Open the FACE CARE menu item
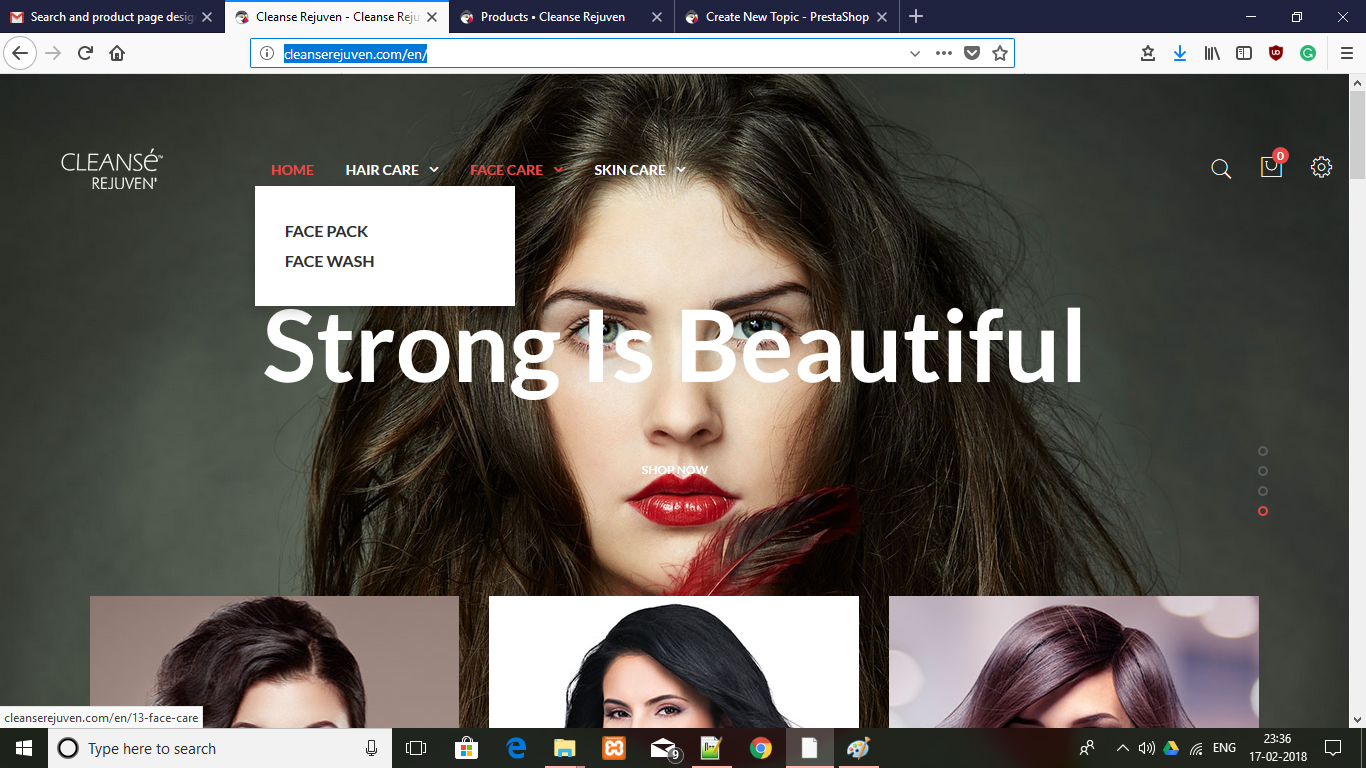 click(506, 170)
